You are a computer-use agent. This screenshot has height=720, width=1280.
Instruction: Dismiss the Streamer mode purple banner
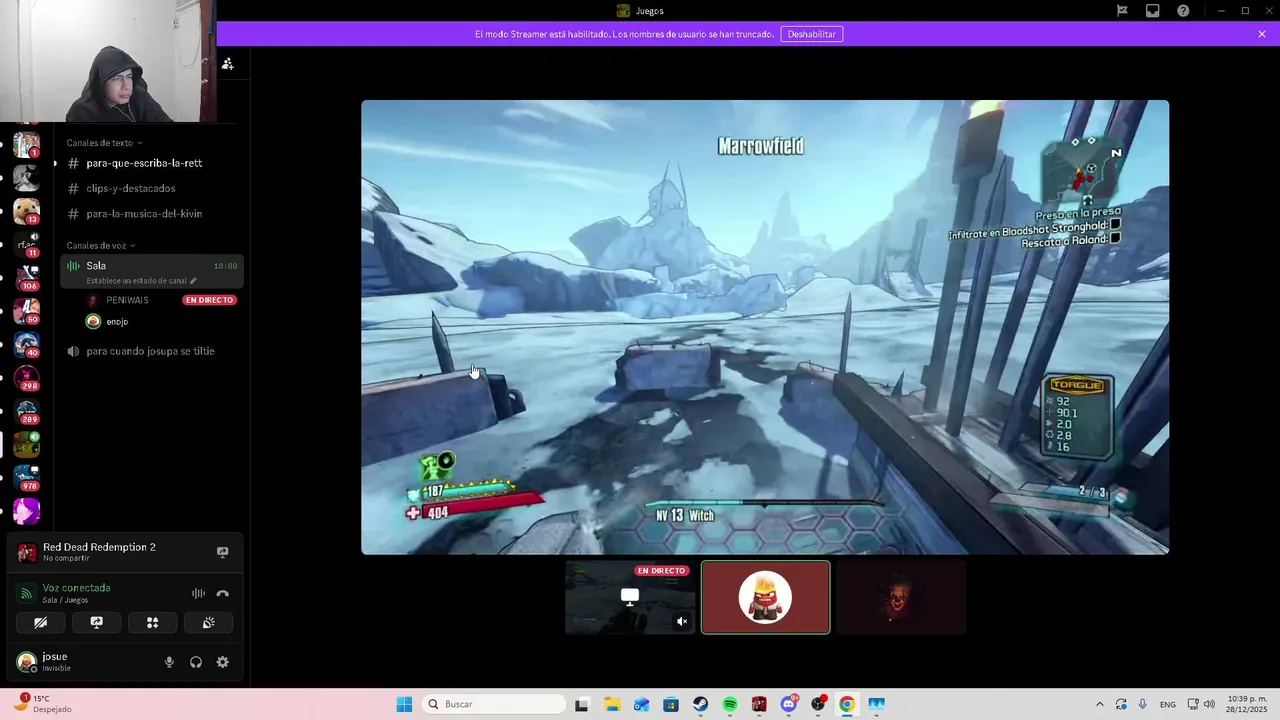pyautogui.click(x=1262, y=34)
